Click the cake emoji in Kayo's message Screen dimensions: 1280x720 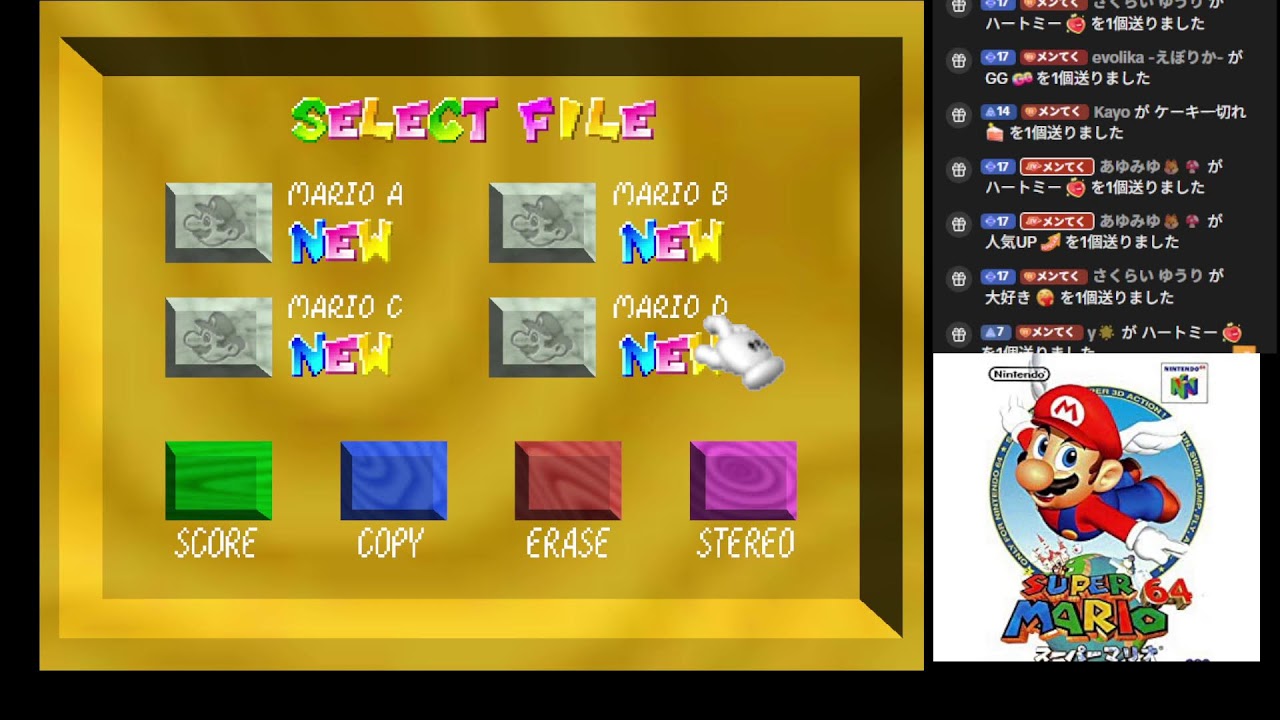tap(995, 132)
